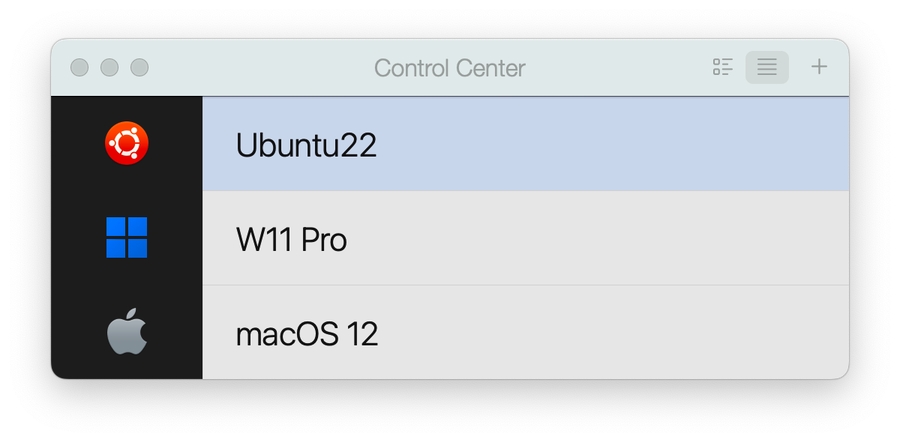Click empty area of highlighted Ubuntu22 row
This screenshot has height=442, width=900.
pyautogui.click(x=608, y=144)
